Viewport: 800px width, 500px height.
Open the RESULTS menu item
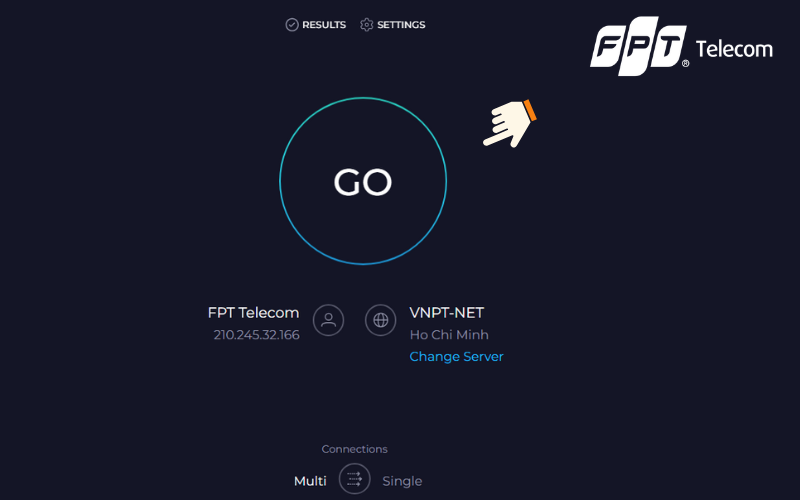coord(324,24)
